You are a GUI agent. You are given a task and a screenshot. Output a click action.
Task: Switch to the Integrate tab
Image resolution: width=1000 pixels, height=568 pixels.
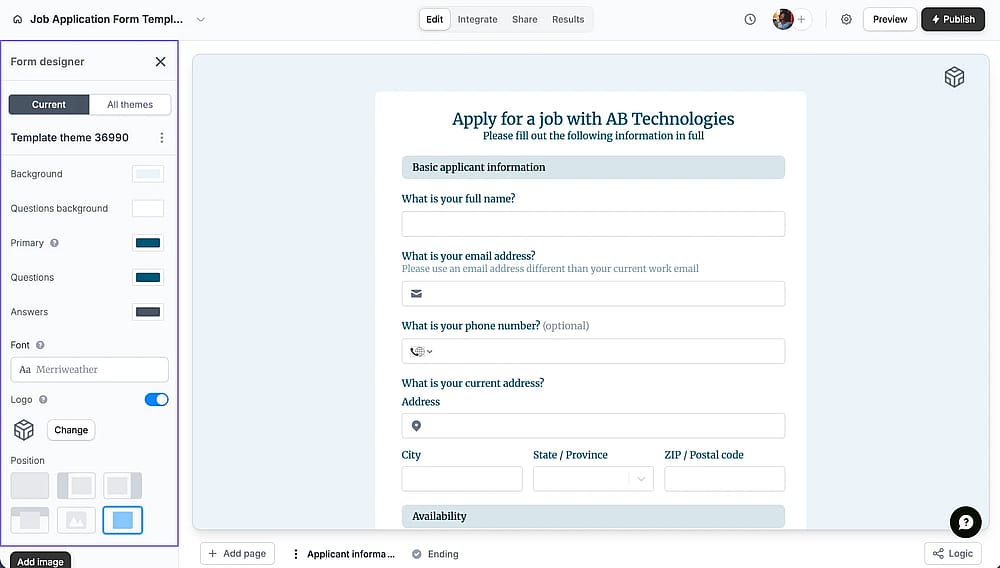[x=477, y=19]
